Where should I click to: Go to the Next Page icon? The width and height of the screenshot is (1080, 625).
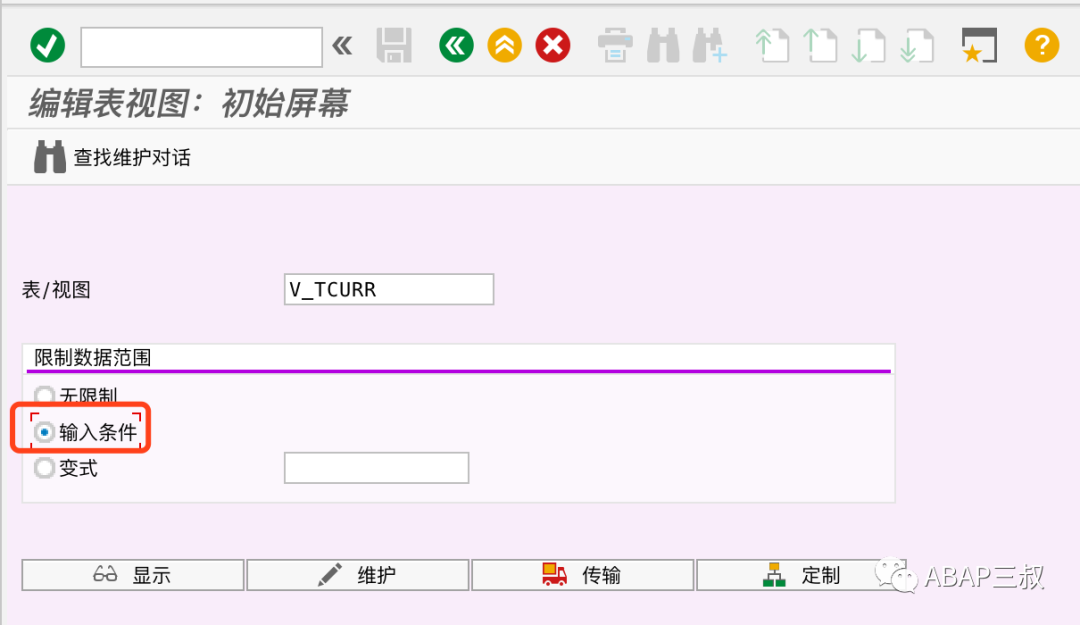coord(869,46)
